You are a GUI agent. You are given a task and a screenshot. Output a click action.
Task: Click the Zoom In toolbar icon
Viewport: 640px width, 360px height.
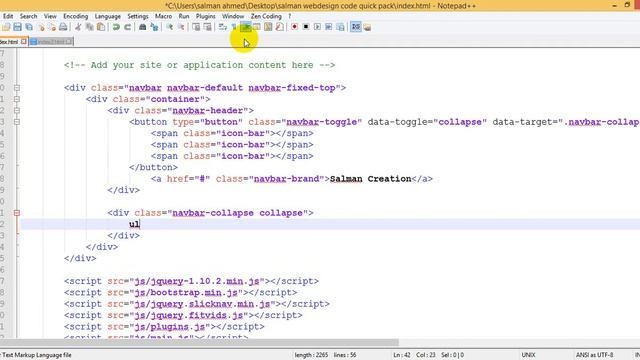(169, 27)
